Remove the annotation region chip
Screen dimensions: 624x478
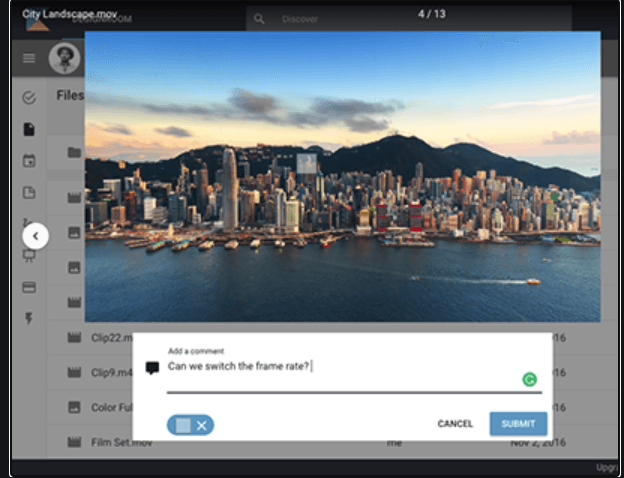pos(201,425)
